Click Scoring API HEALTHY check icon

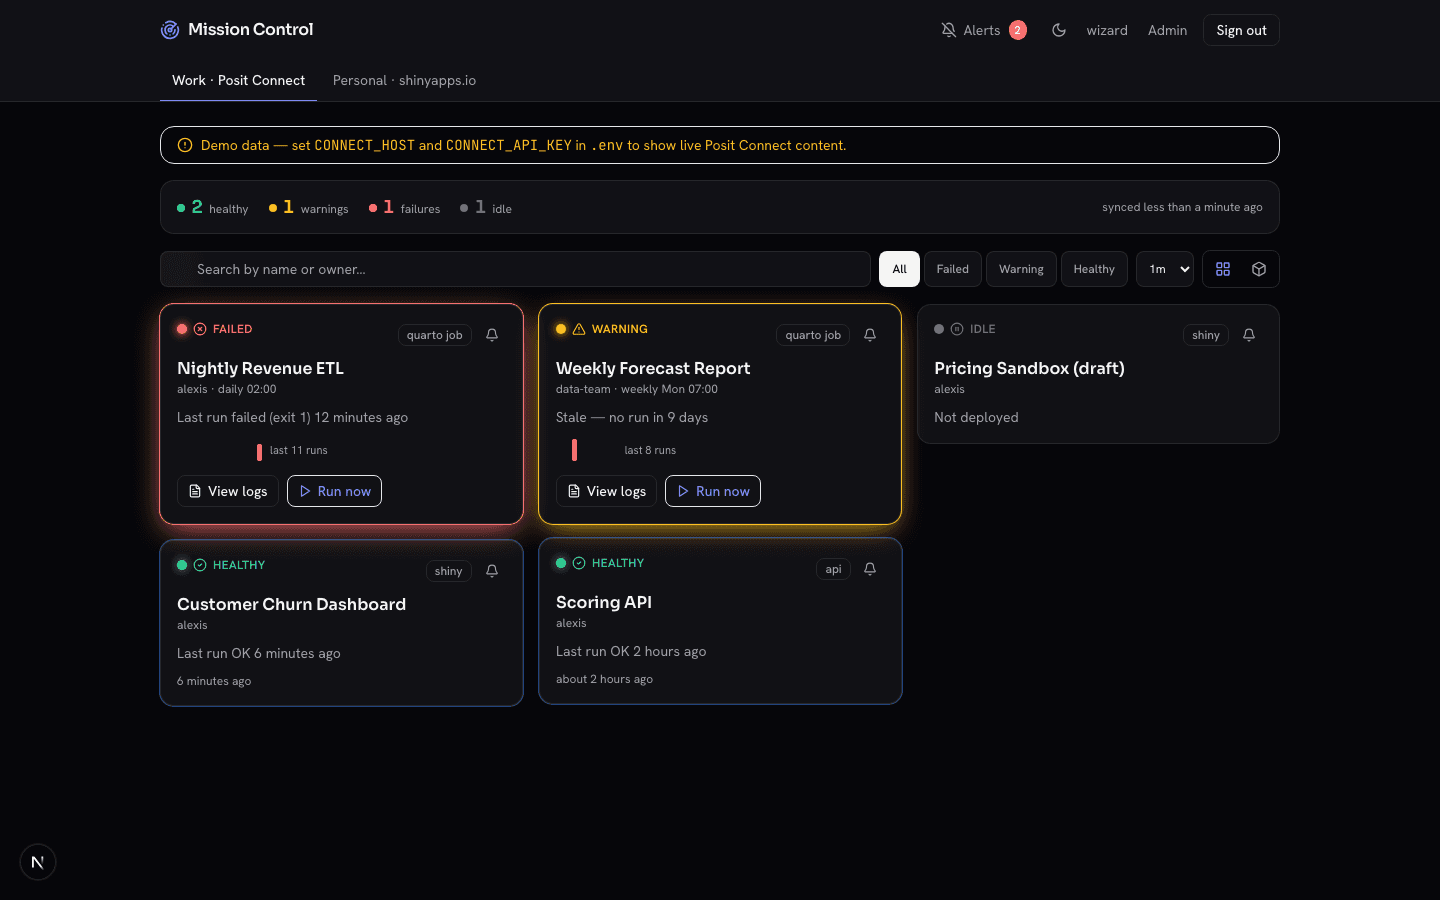tap(579, 563)
